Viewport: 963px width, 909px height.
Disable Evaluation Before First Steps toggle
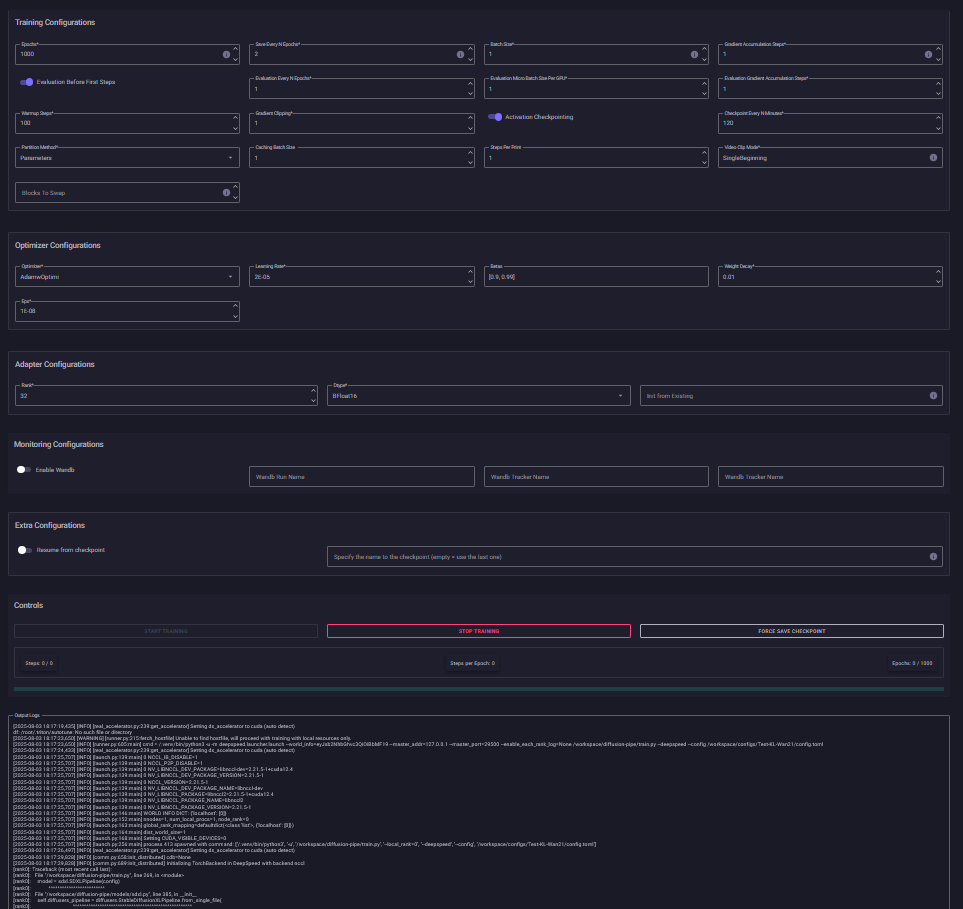[x=26, y=82]
